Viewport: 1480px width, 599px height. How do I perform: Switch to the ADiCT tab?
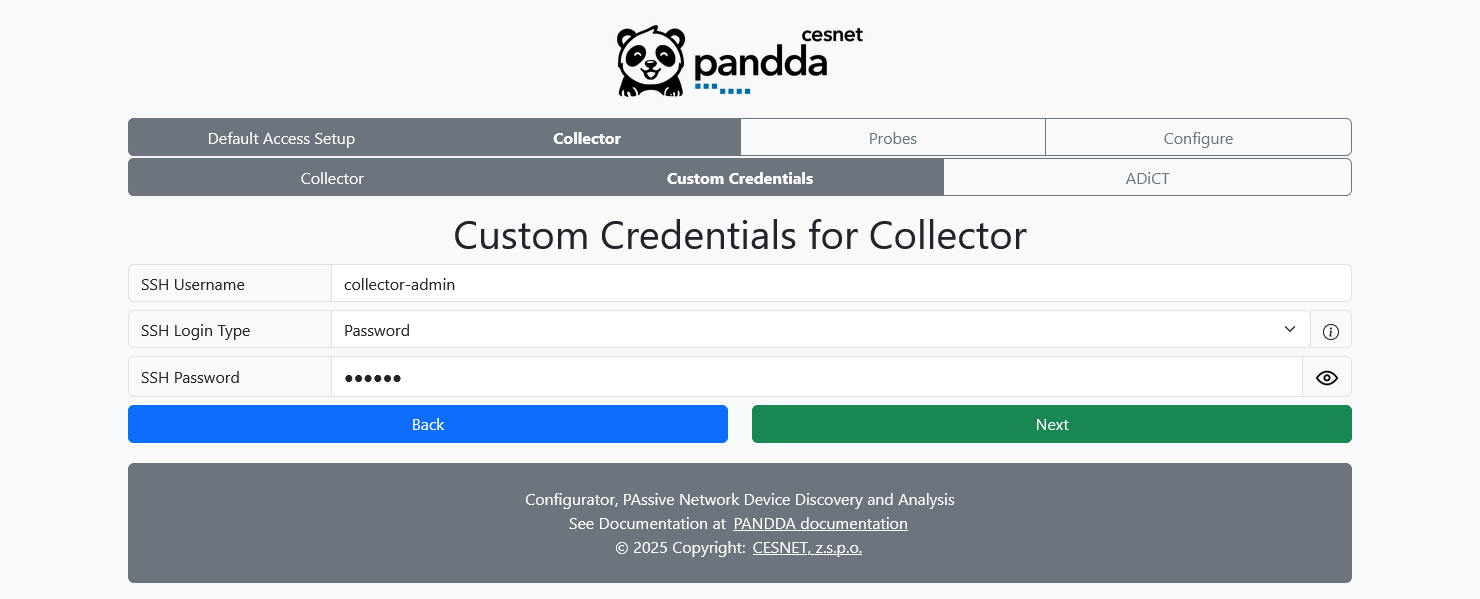(1147, 177)
